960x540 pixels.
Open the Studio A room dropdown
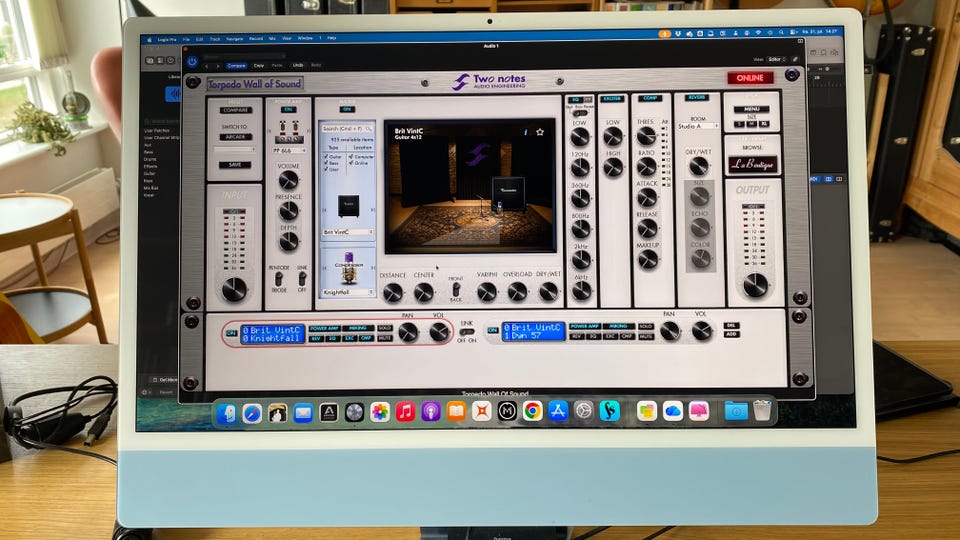[x=698, y=126]
